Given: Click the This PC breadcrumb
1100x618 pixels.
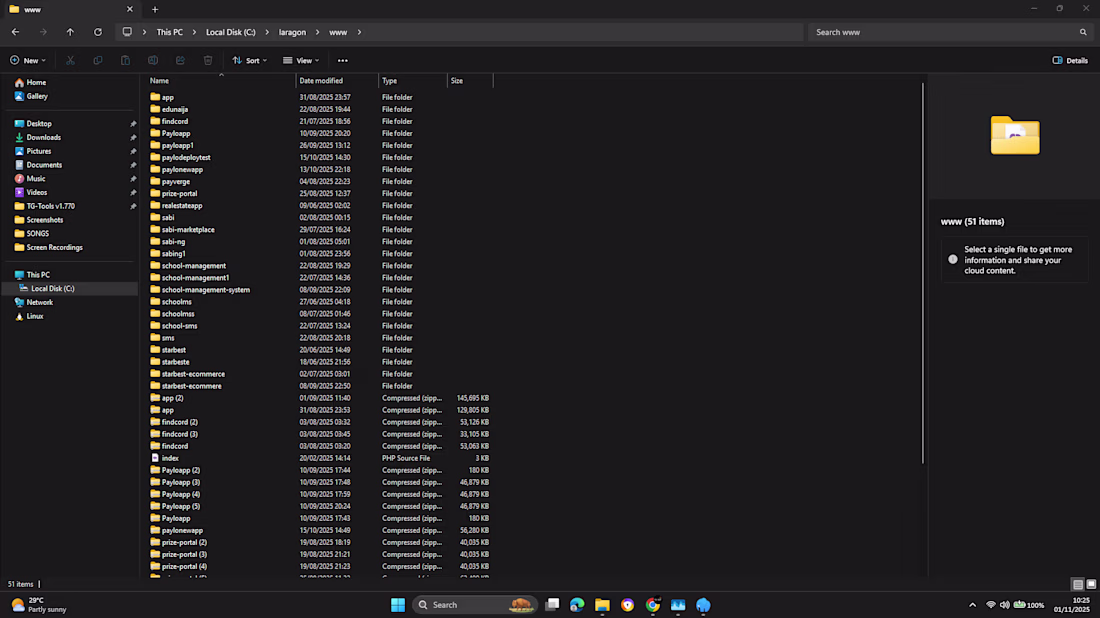Looking at the screenshot, I should [x=170, y=32].
